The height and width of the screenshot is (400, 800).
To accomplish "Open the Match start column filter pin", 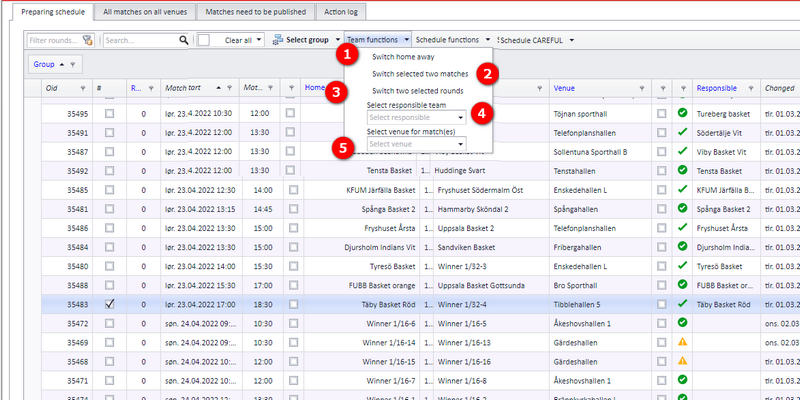I will (230, 88).
